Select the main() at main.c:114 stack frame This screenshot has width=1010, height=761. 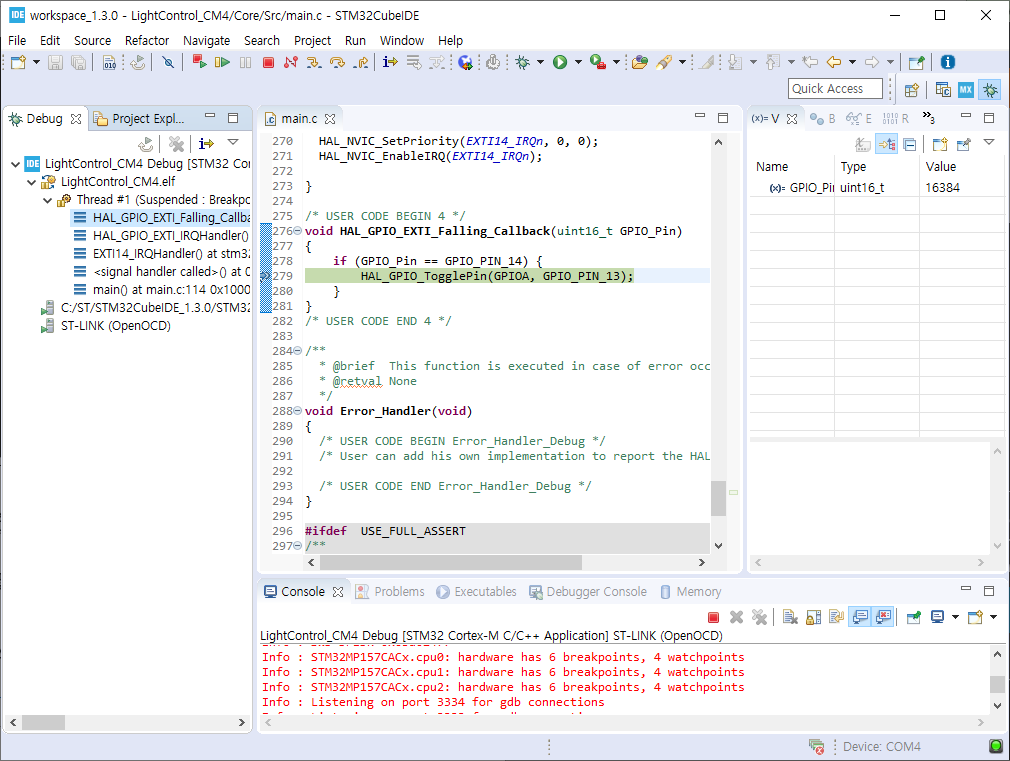(x=161, y=290)
